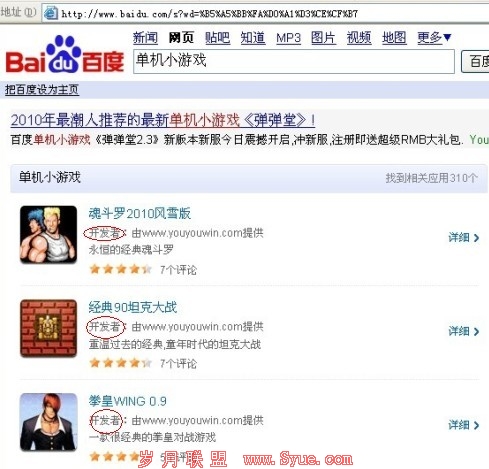Open the 魂斗罗2010风雪版 title link
This screenshot has height=469, width=489.
140,213
